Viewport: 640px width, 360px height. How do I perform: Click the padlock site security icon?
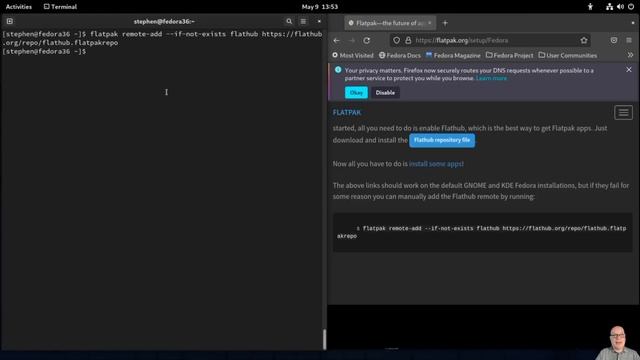click(x=408, y=40)
